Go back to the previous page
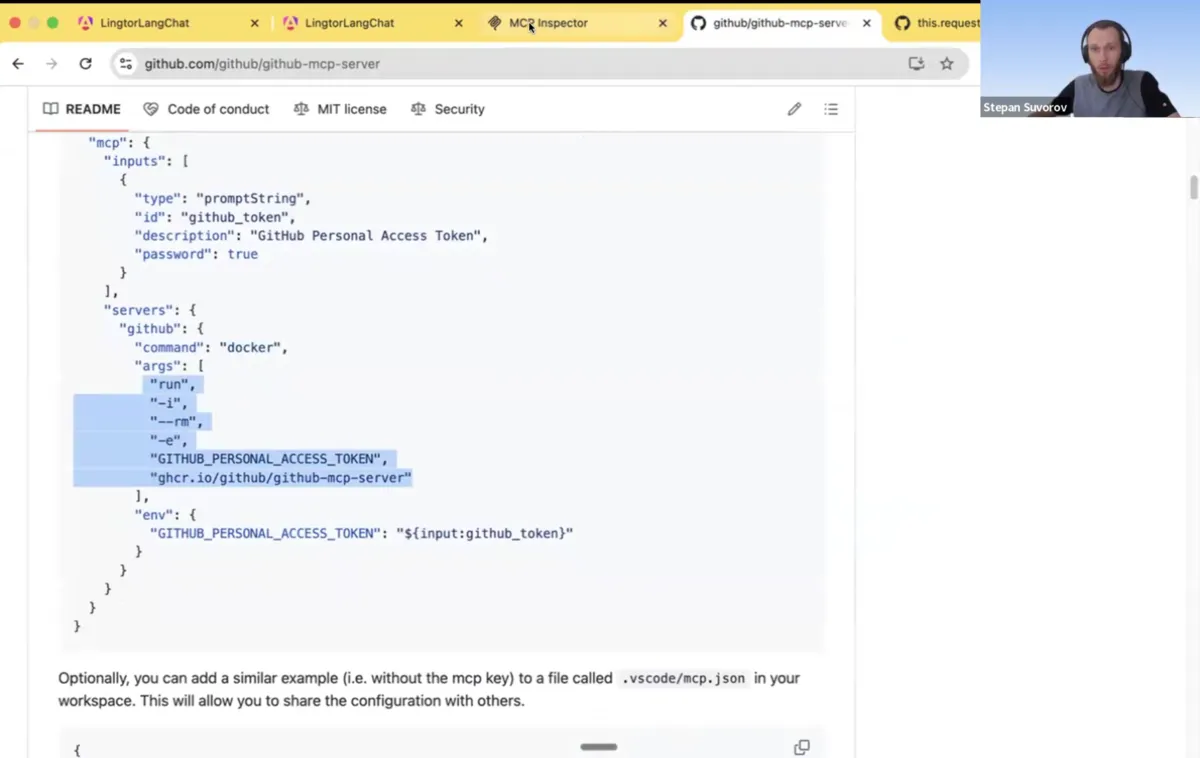 [18, 64]
